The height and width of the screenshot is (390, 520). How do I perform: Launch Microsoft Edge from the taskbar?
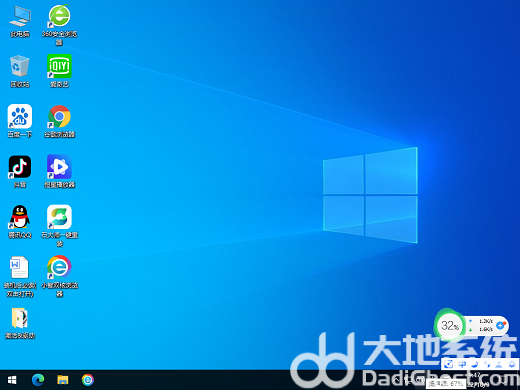pos(38,380)
